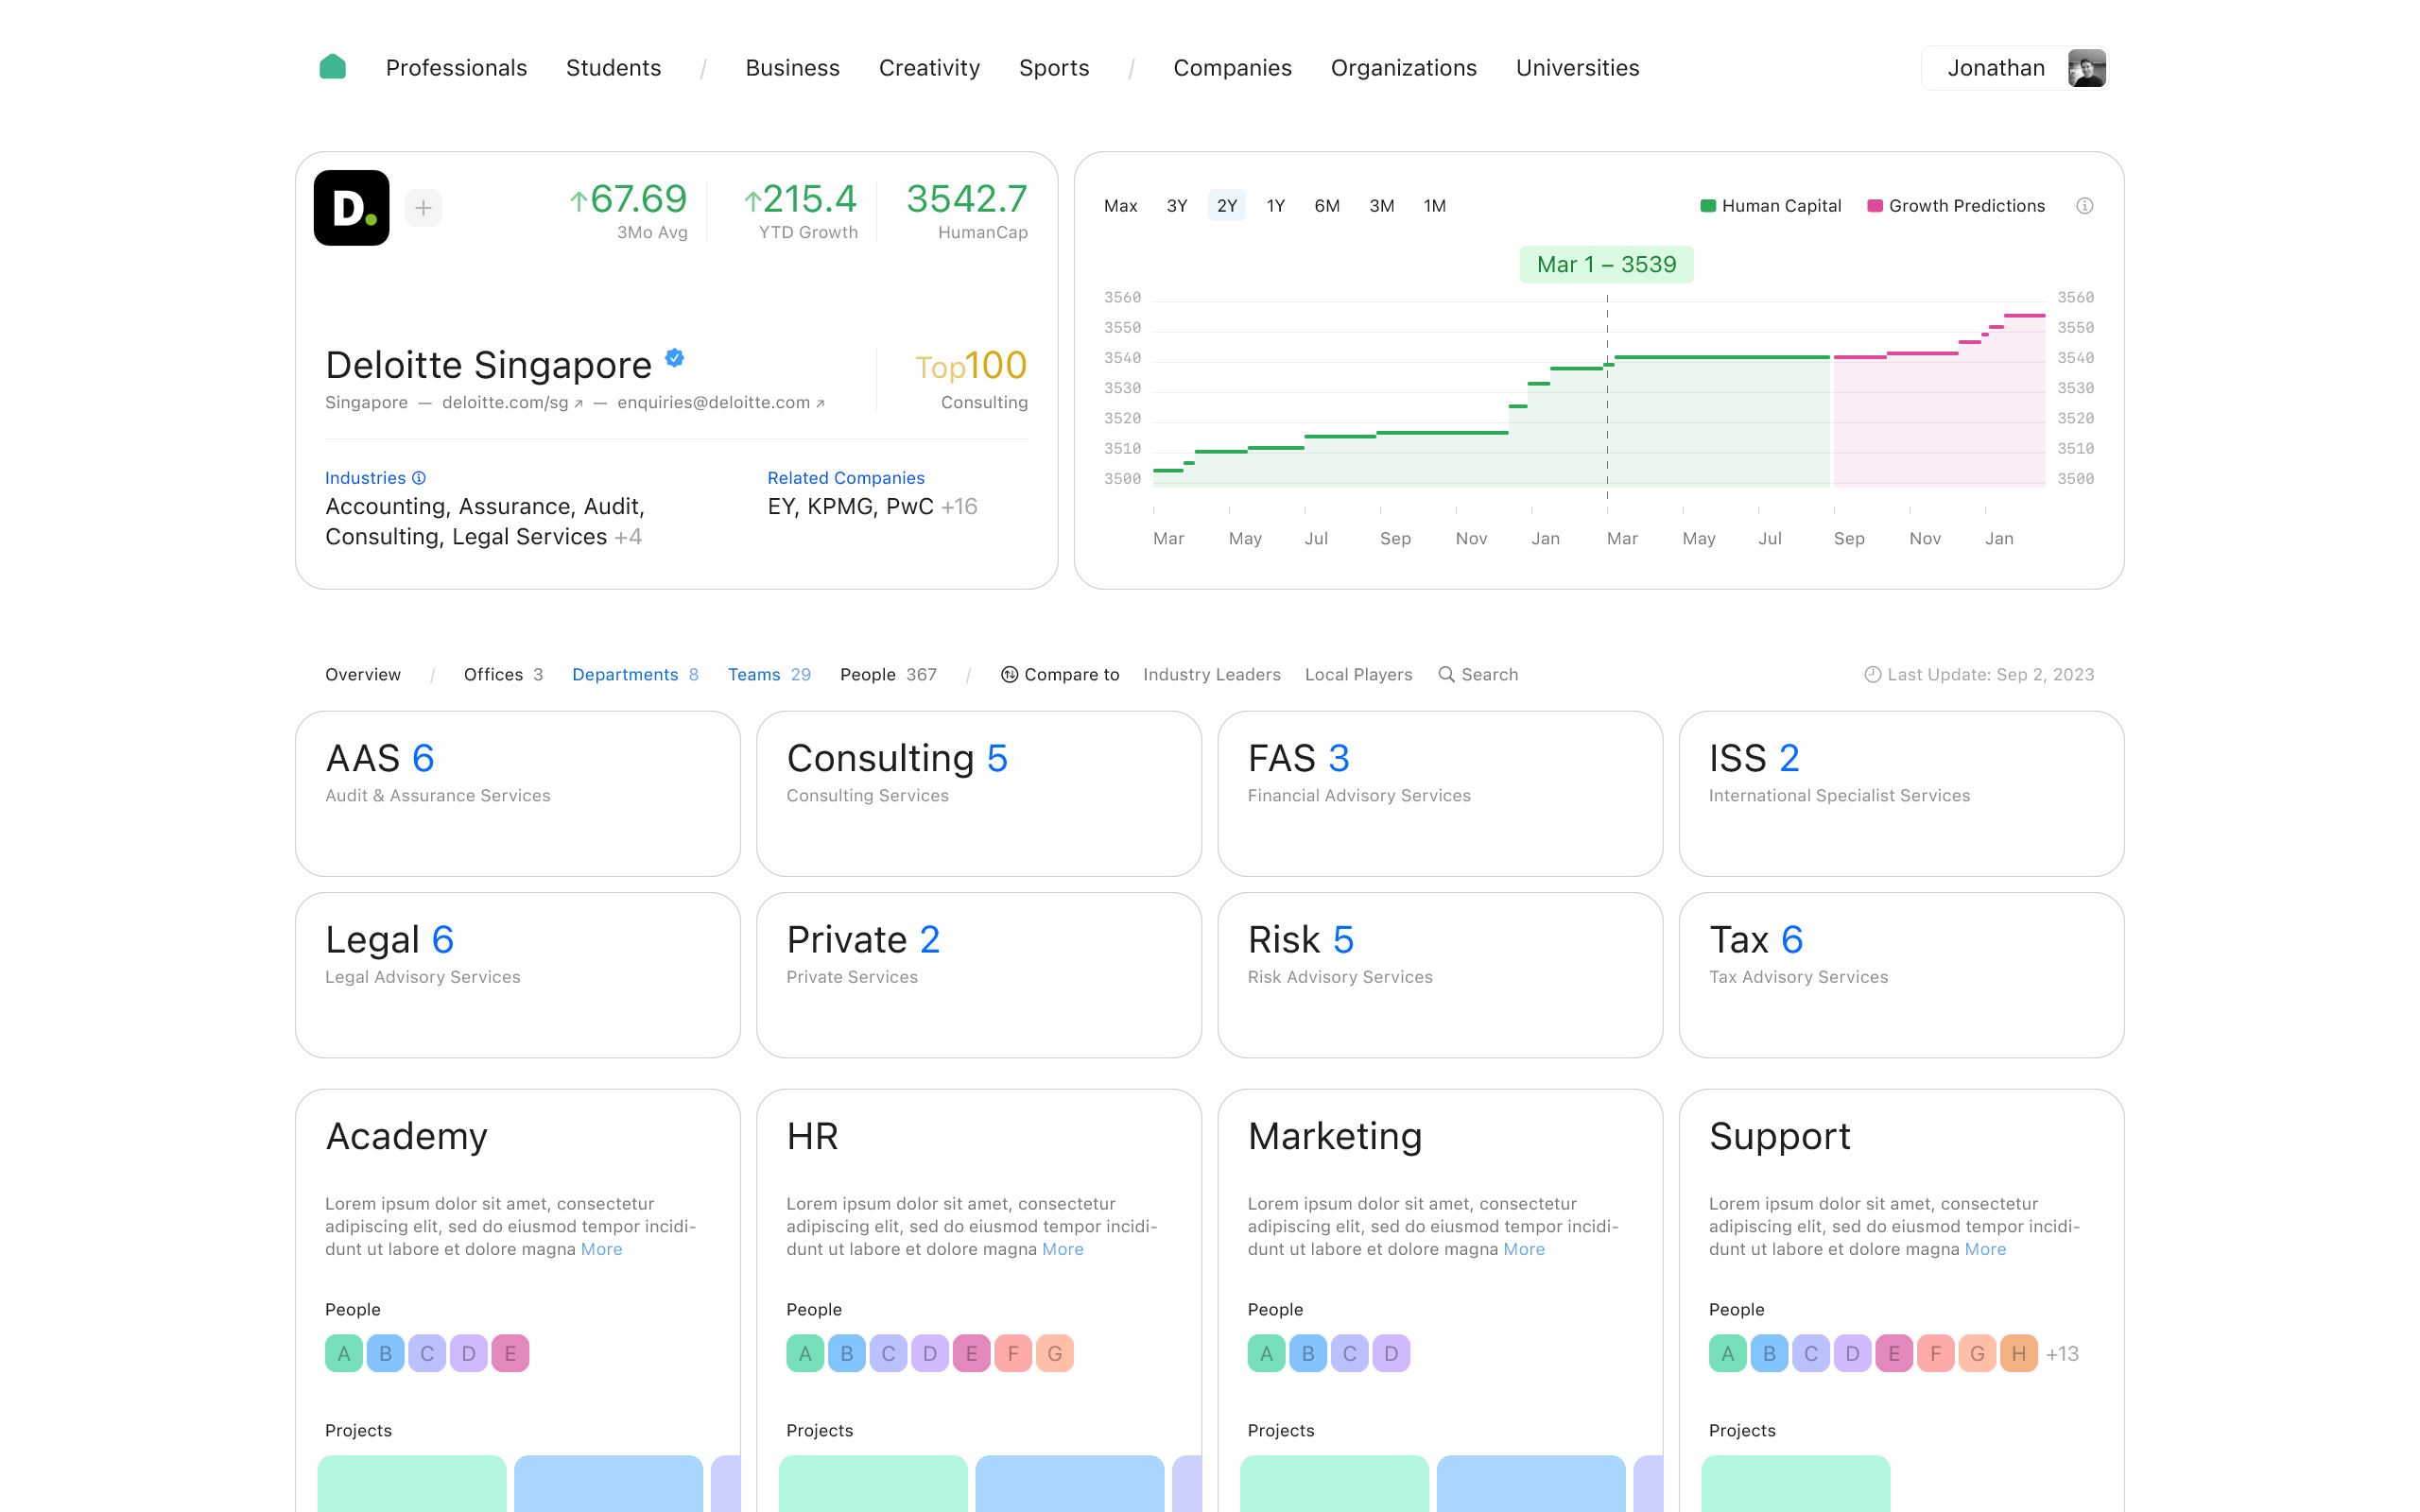
Task: Switch to the Teams tab
Action: pos(768,675)
